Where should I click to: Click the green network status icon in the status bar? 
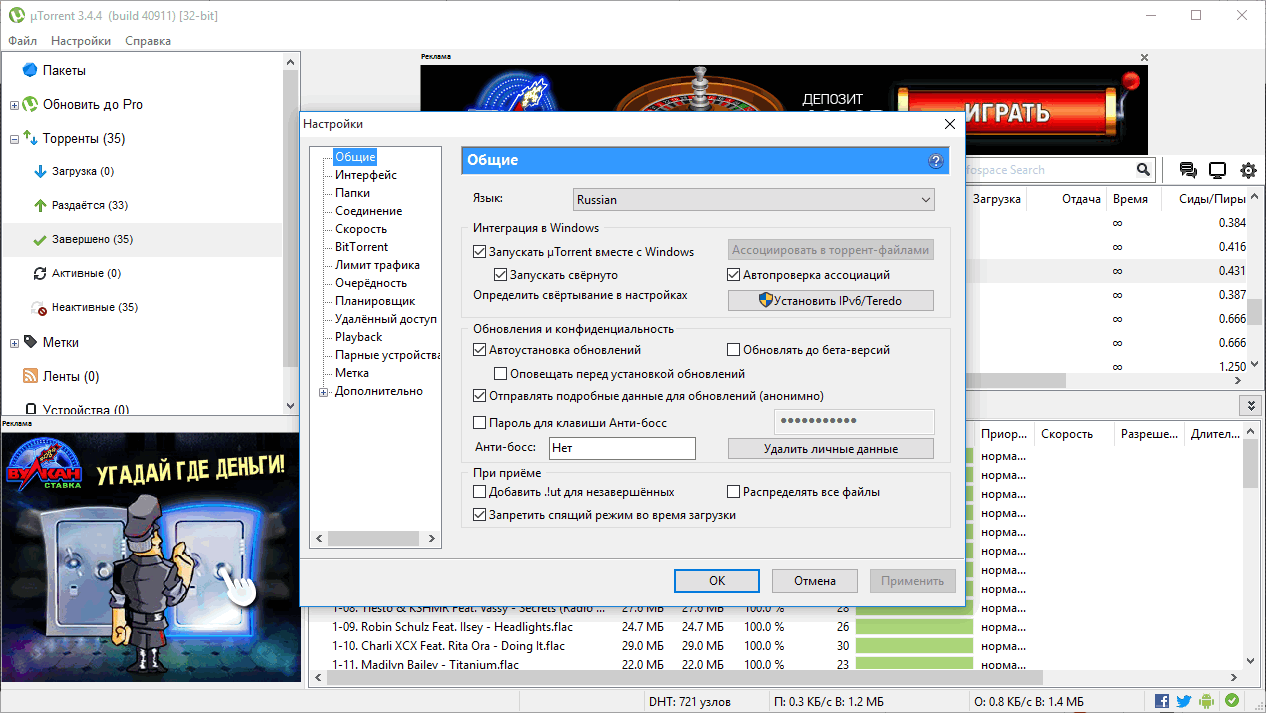point(1232,701)
